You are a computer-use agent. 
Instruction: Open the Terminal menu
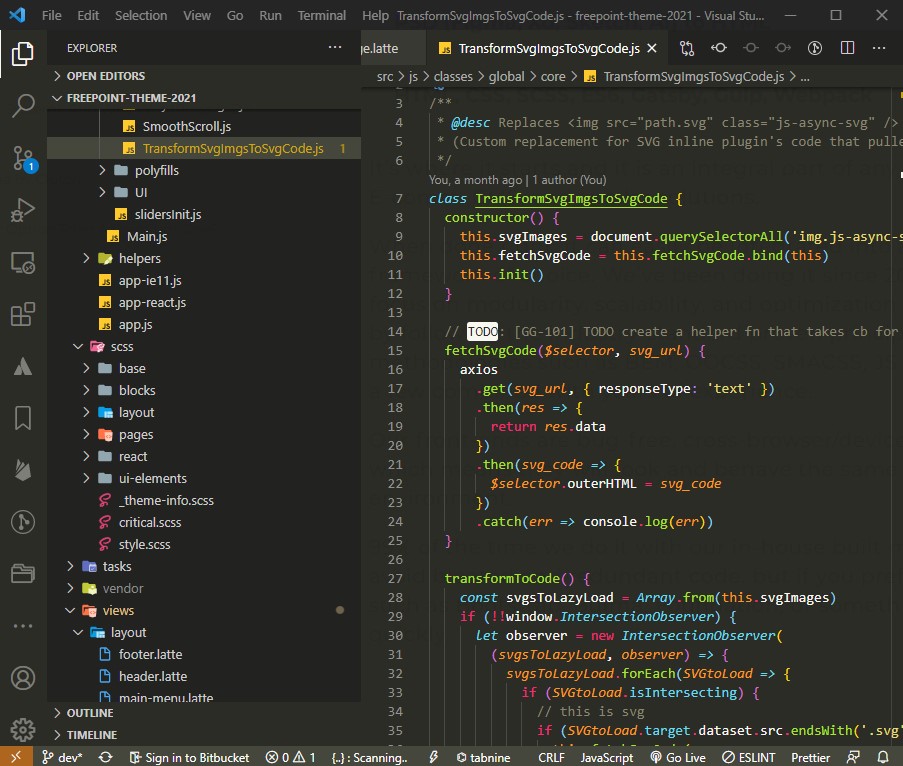321,15
